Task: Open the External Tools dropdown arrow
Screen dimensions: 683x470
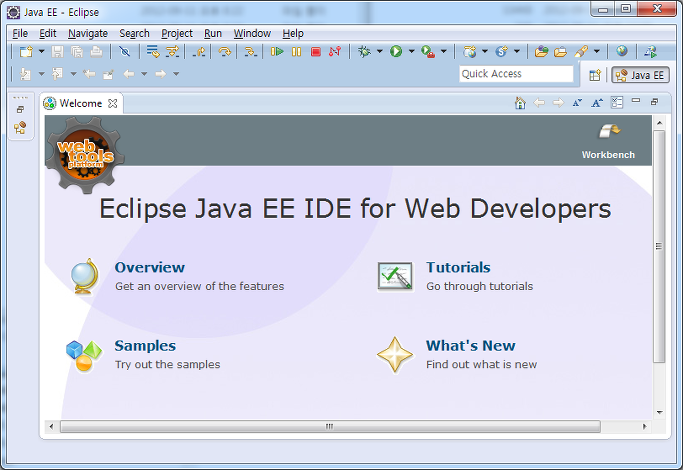Action: (x=443, y=51)
